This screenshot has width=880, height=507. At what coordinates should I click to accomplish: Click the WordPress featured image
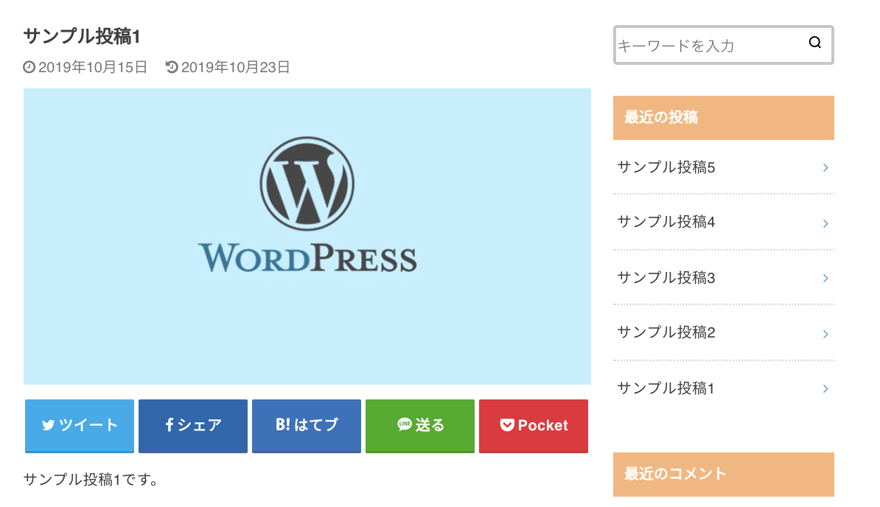point(307,236)
